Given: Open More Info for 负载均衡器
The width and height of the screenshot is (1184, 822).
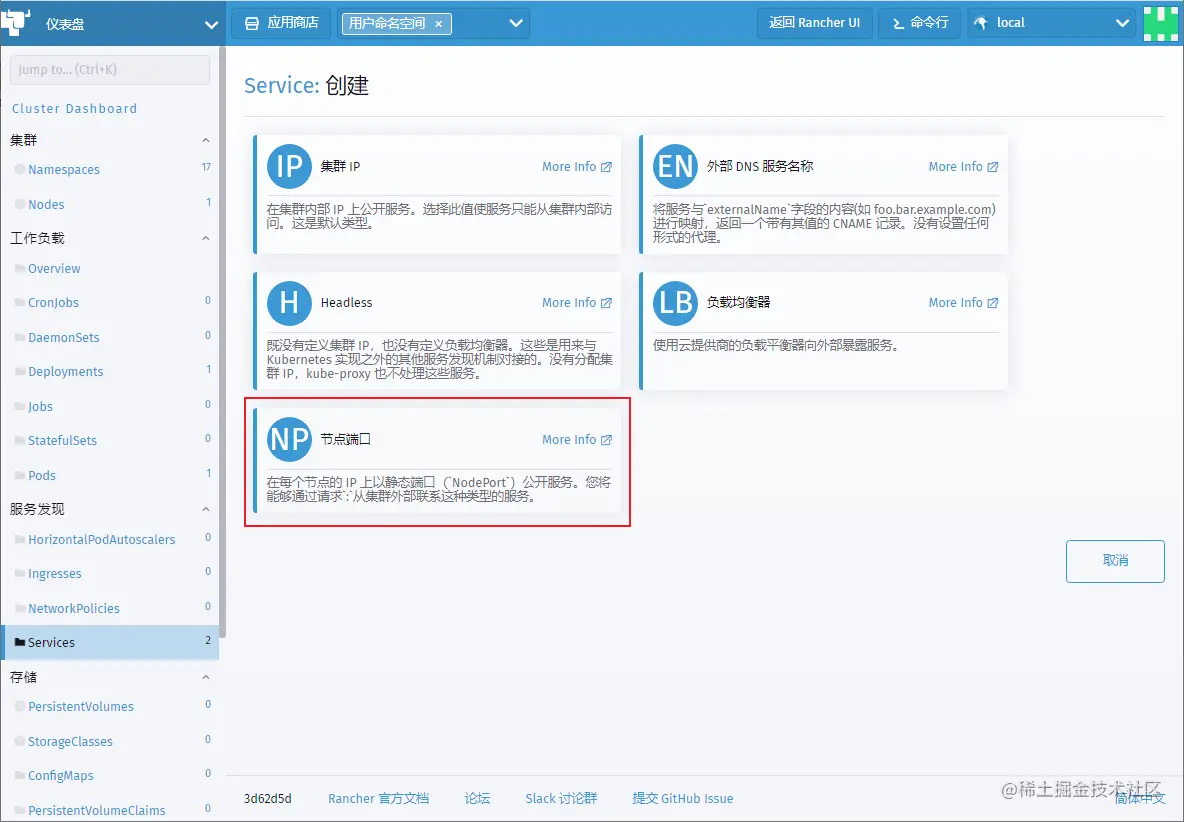Looking at the screenshot, I should [x=964, y=303].
